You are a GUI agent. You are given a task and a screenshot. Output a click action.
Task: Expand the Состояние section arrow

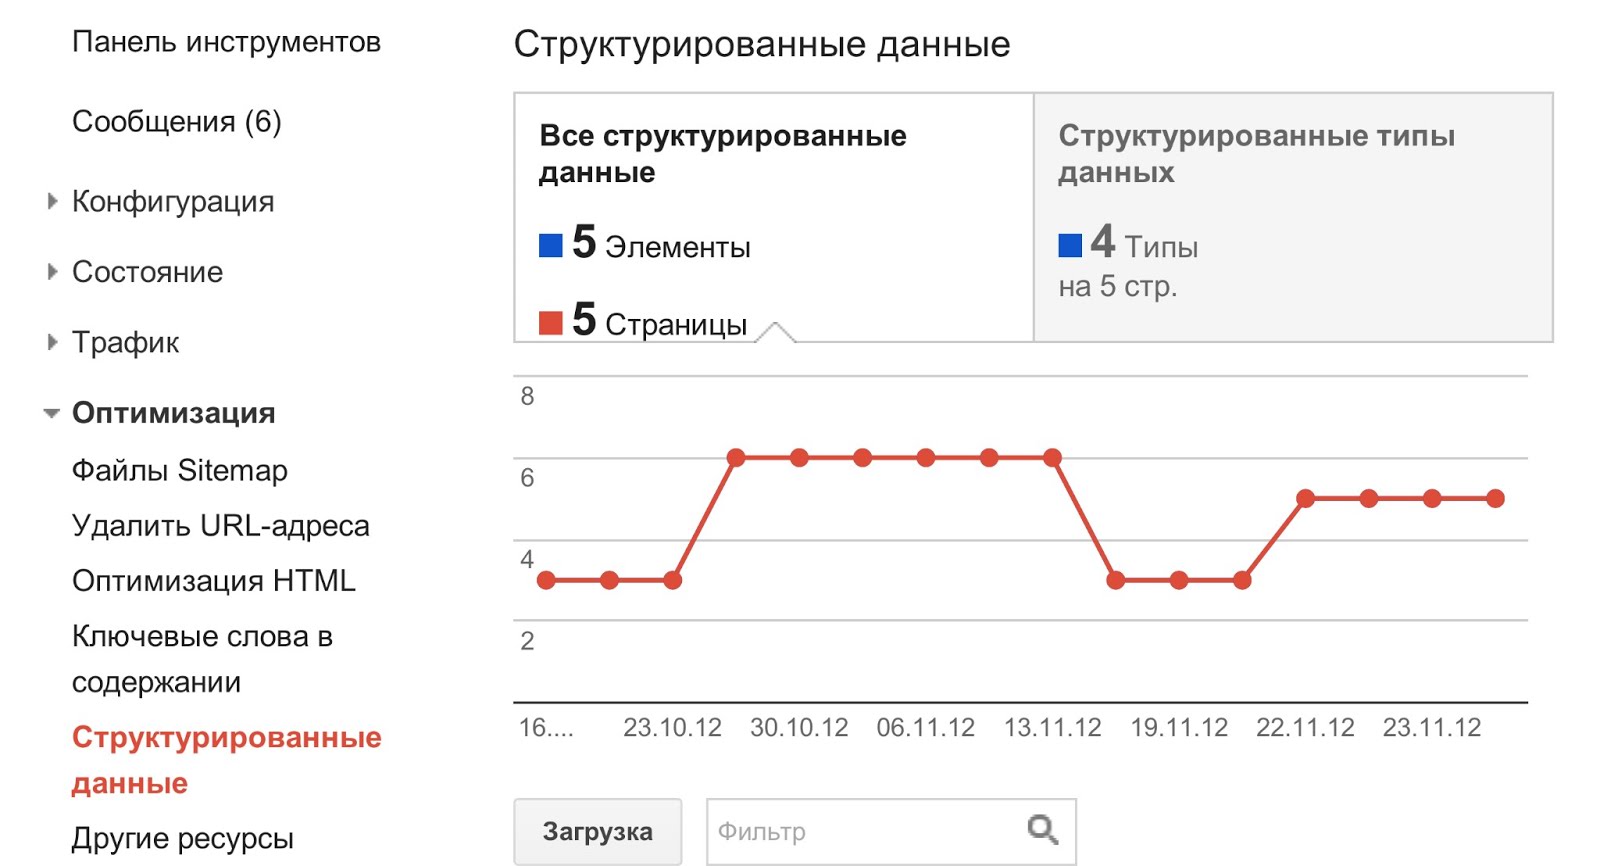tap(52, 272)
